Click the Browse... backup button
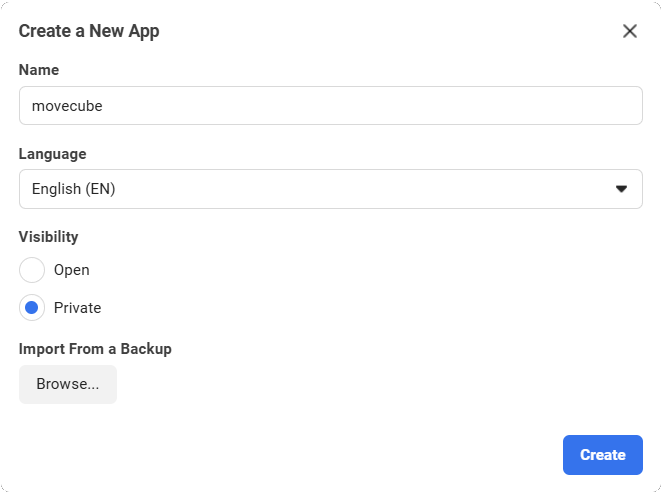This screenshot has height=494, width=663. pyautogui.click(x=68, y=385)
